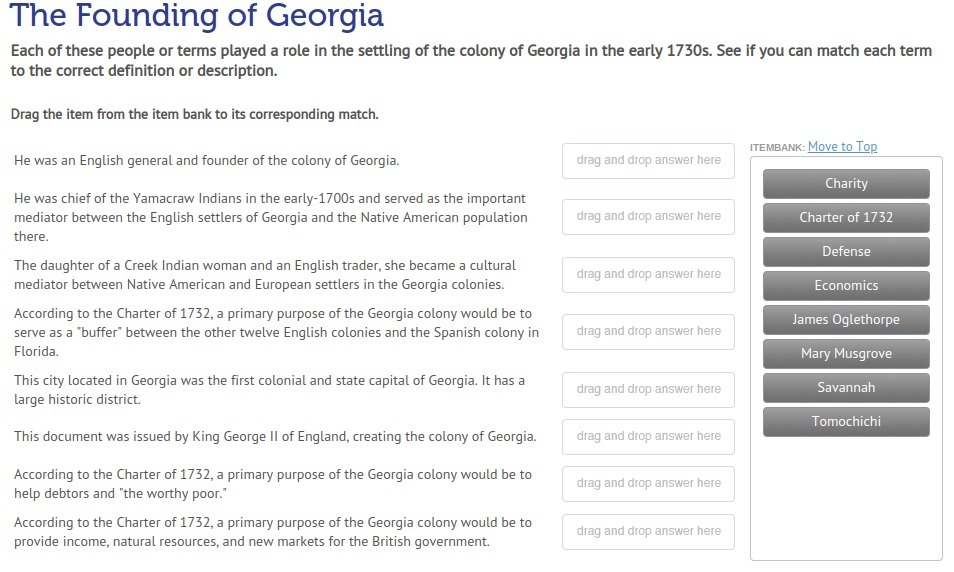
Task: Click drop box for English general founder
Action: click(648, 161)
